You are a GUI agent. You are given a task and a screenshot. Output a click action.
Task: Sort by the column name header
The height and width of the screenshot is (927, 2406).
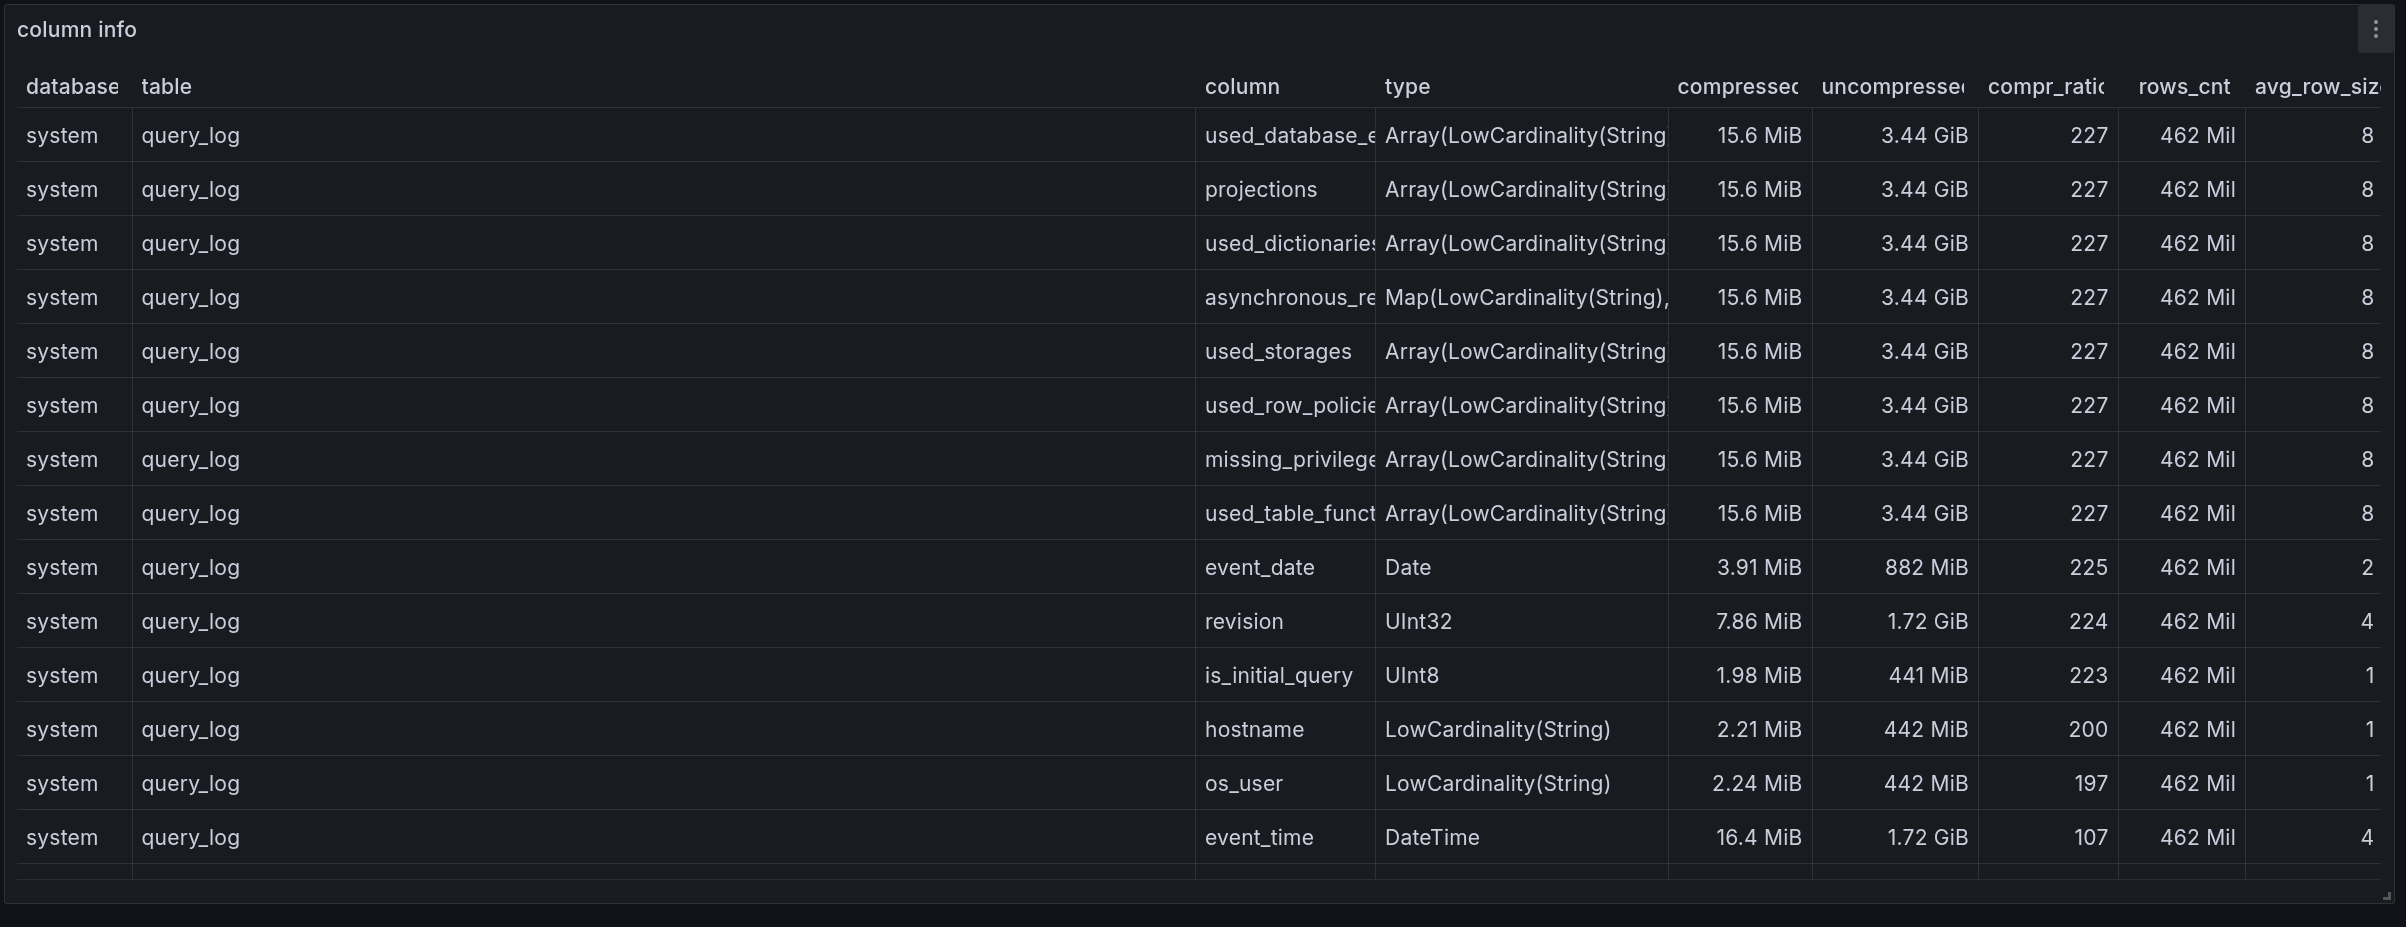pyautogui.click(x=1242, y=87)
